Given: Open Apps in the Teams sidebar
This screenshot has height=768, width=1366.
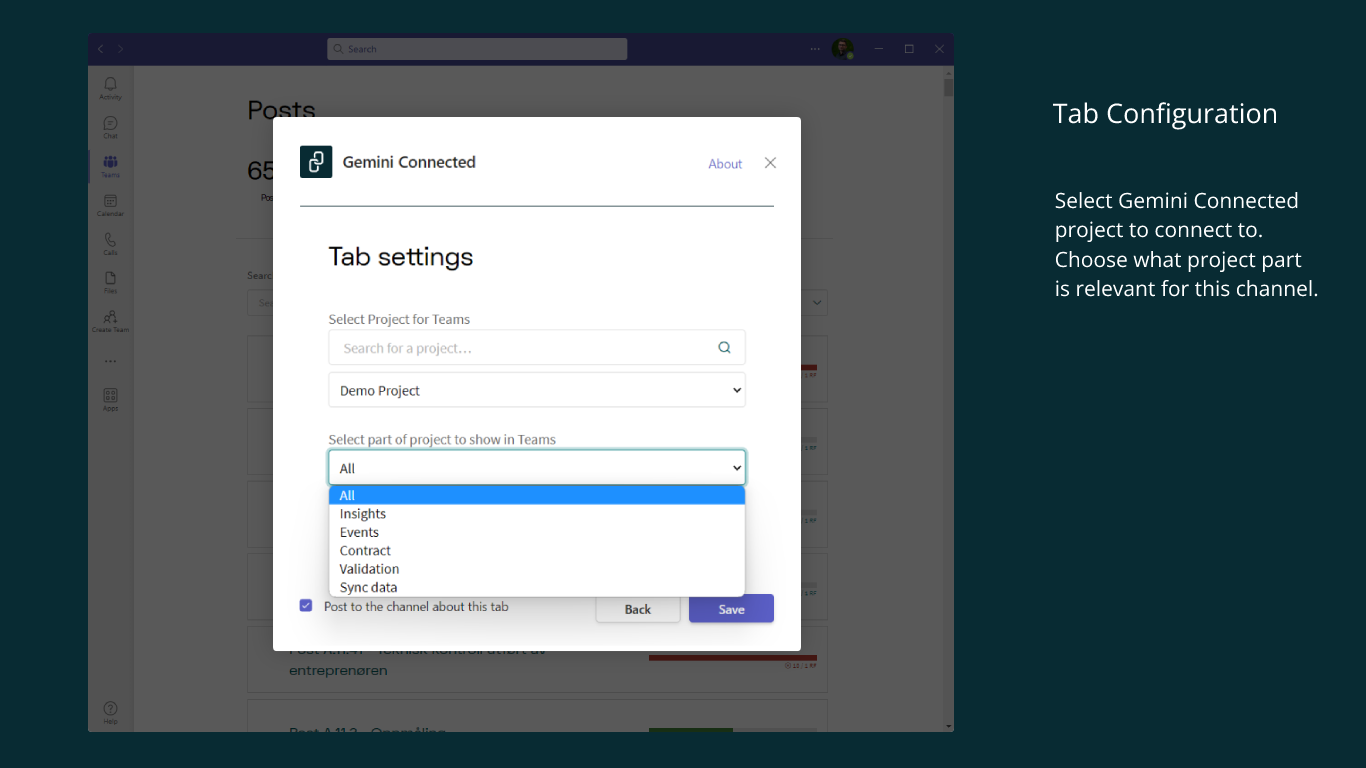Looking at the screenshot, I should [x=110, y=399].
